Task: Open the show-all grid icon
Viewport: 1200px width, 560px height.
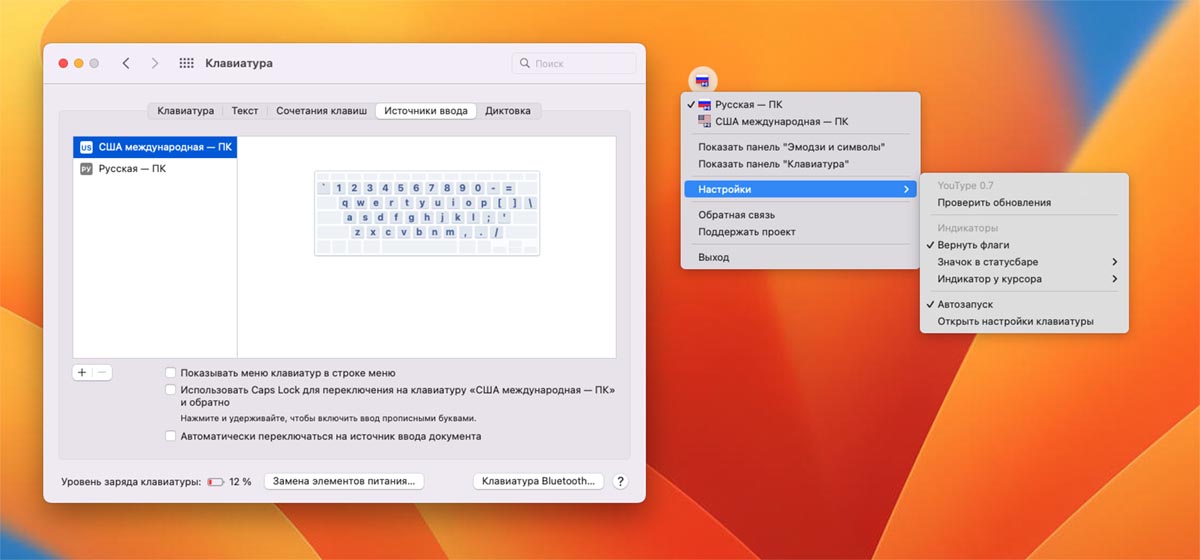Action: tap(186, 63)
